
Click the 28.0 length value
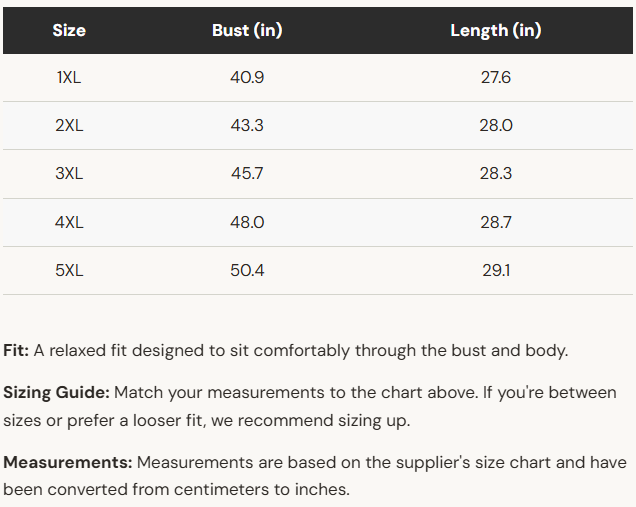click(496, 125)
